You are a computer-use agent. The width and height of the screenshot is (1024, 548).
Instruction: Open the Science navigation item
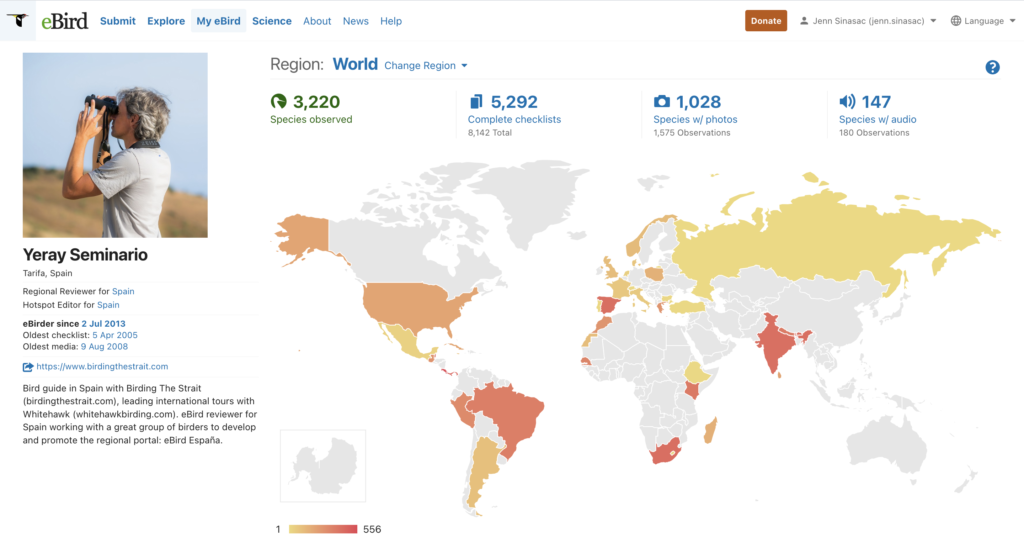(x=272, y=21)
